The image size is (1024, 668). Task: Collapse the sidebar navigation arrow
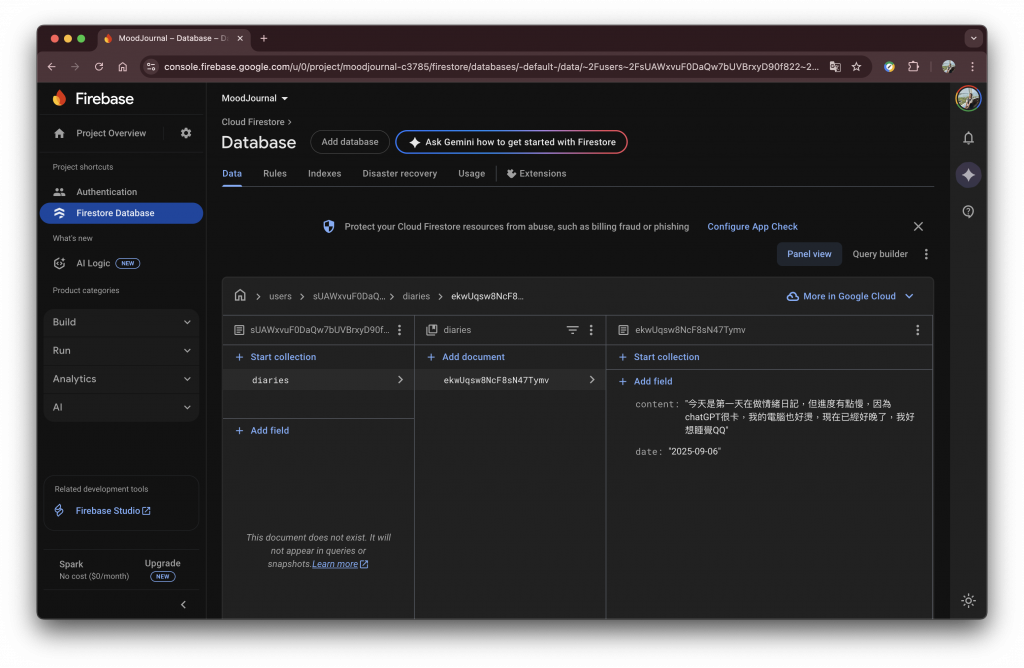click(x=184, y=605)
